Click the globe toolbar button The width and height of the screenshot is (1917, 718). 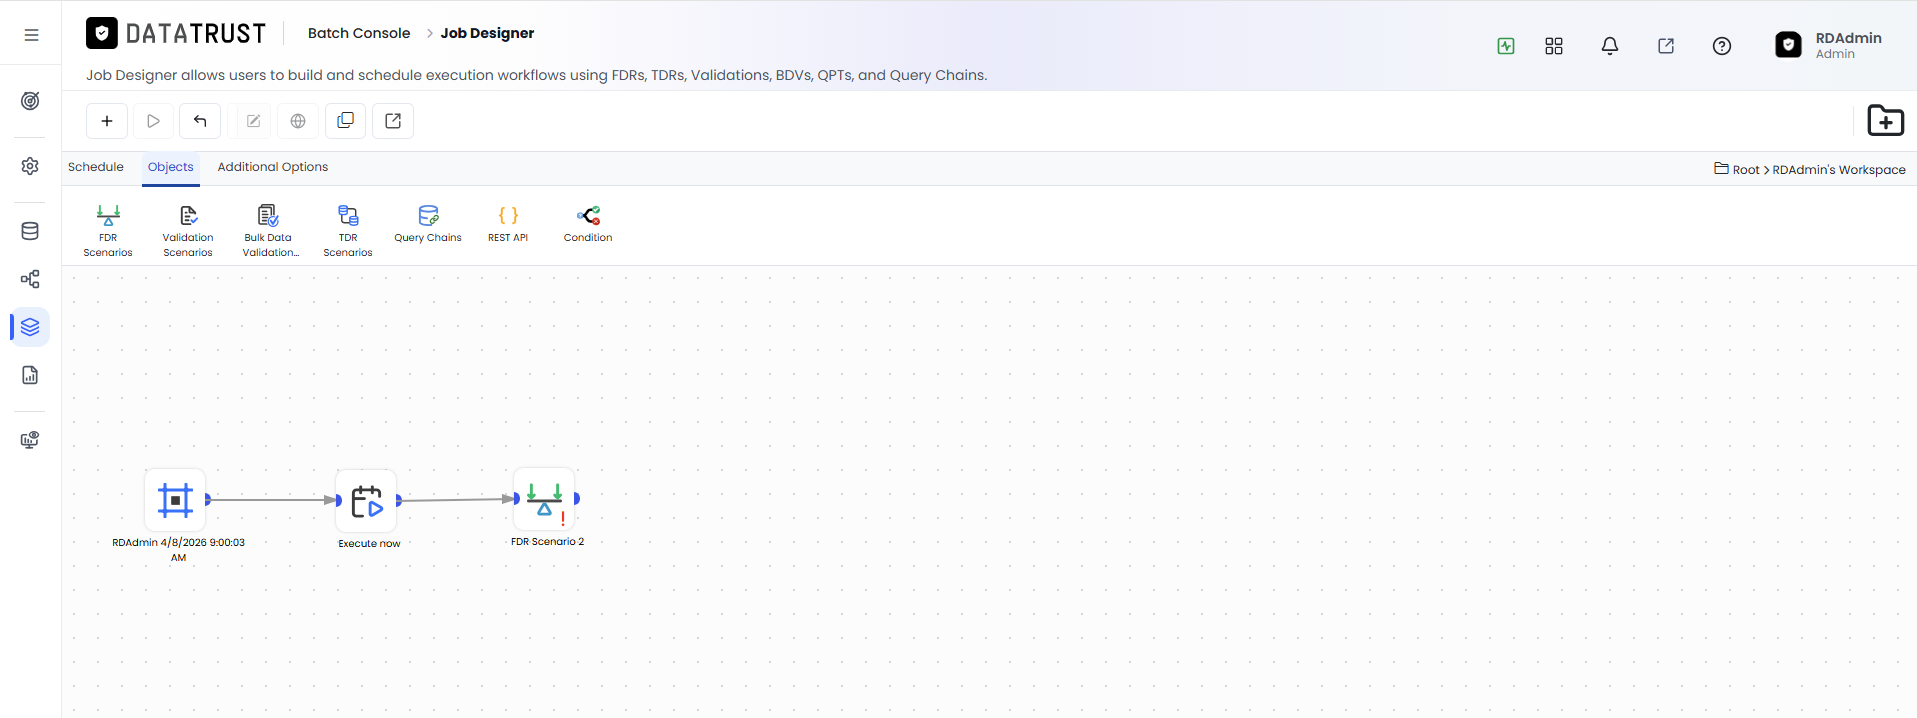[298, 121]
